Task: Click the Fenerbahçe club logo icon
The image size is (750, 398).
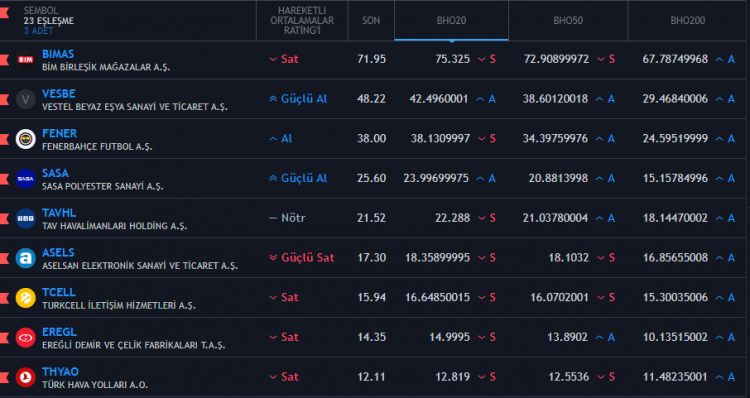Action: pyautogui.click(x=25, y=139)
